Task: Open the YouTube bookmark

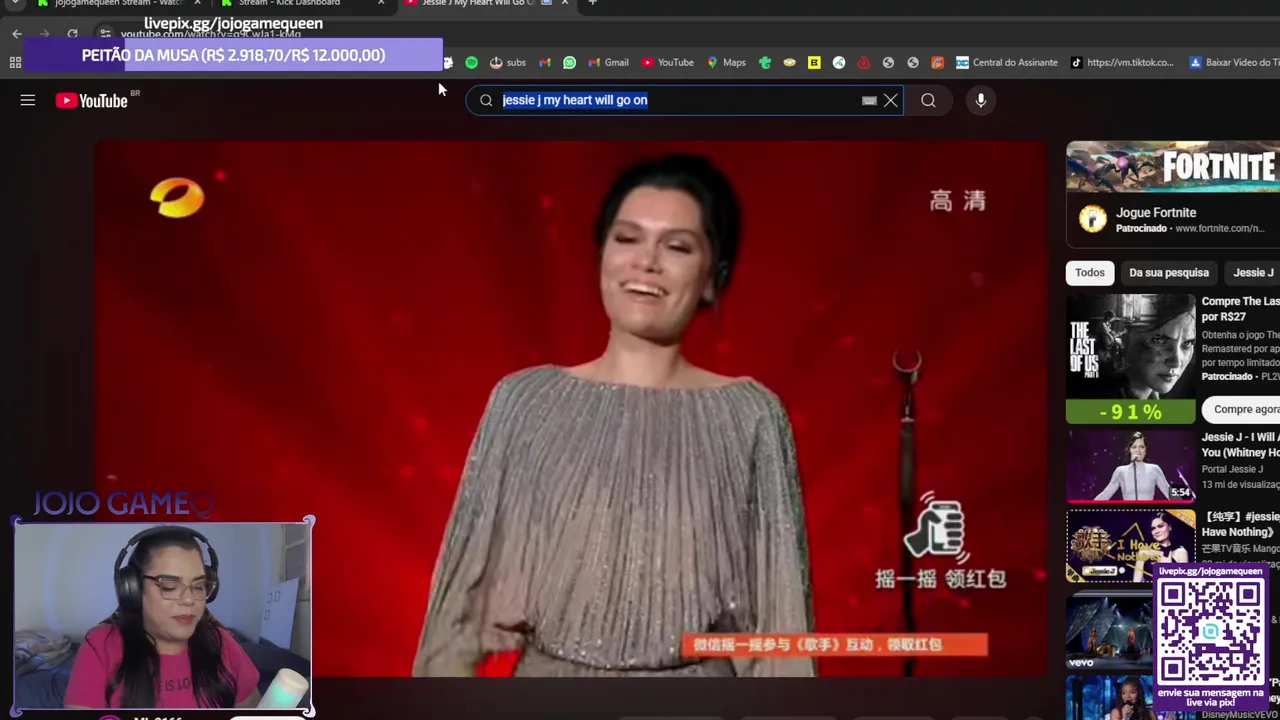Action: click(667, 62)
